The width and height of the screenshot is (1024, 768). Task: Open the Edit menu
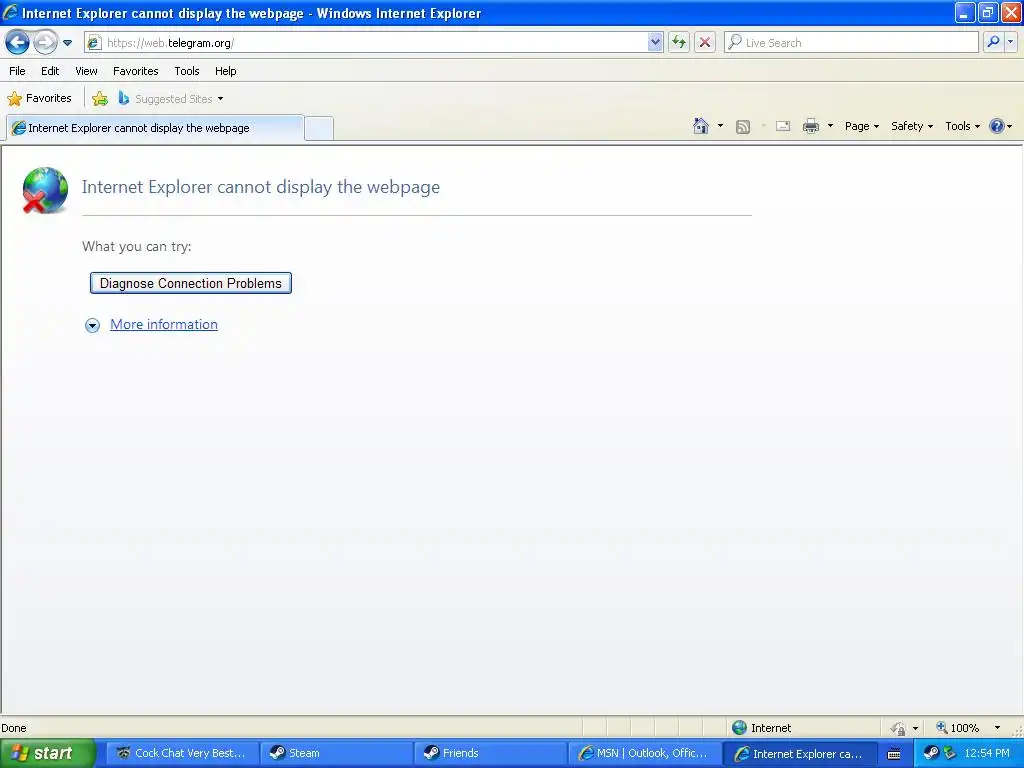pos(50,71)
